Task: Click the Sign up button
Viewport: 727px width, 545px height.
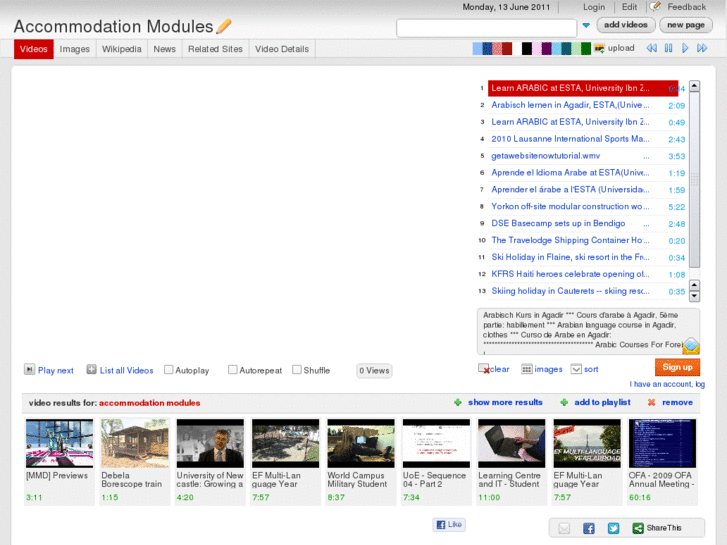Action: (x=677, y=367)
